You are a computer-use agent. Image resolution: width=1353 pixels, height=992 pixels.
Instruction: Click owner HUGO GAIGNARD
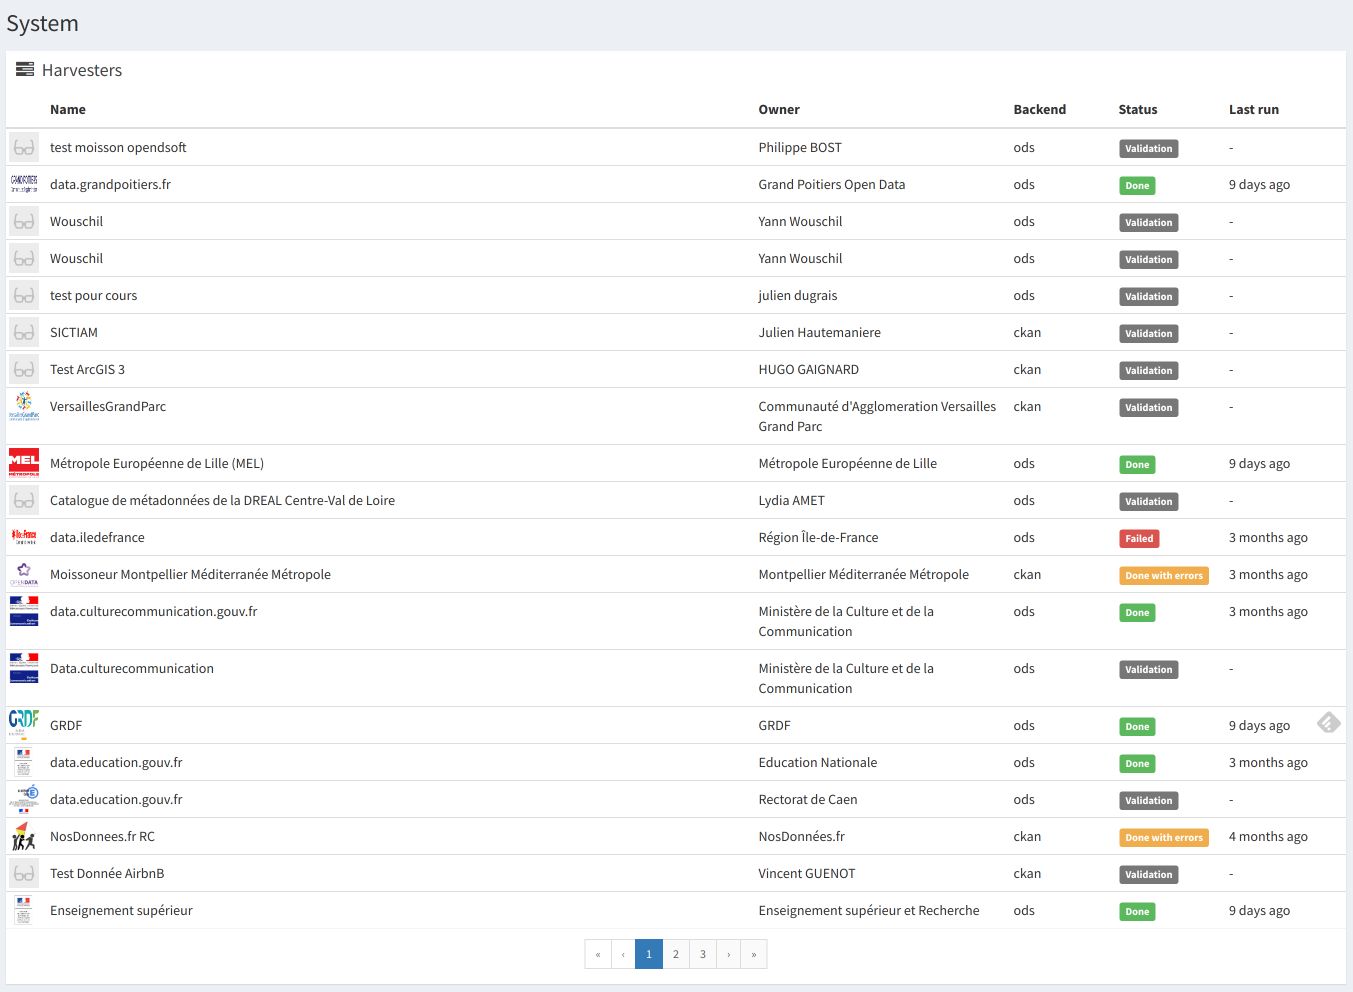point(809,369)
